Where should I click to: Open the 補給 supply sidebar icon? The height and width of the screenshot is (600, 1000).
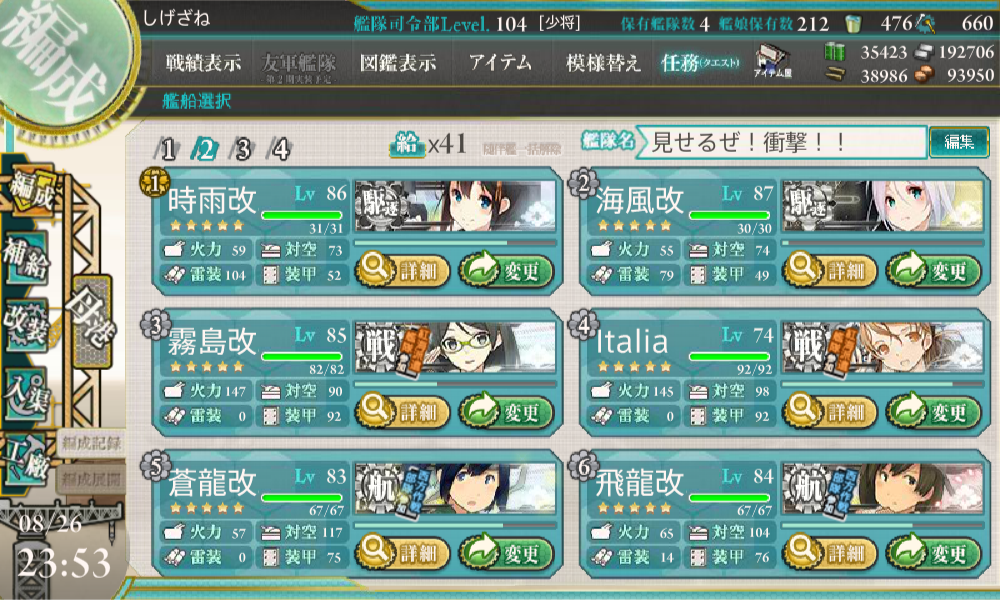pyautogui.click(x=27, y=258)
